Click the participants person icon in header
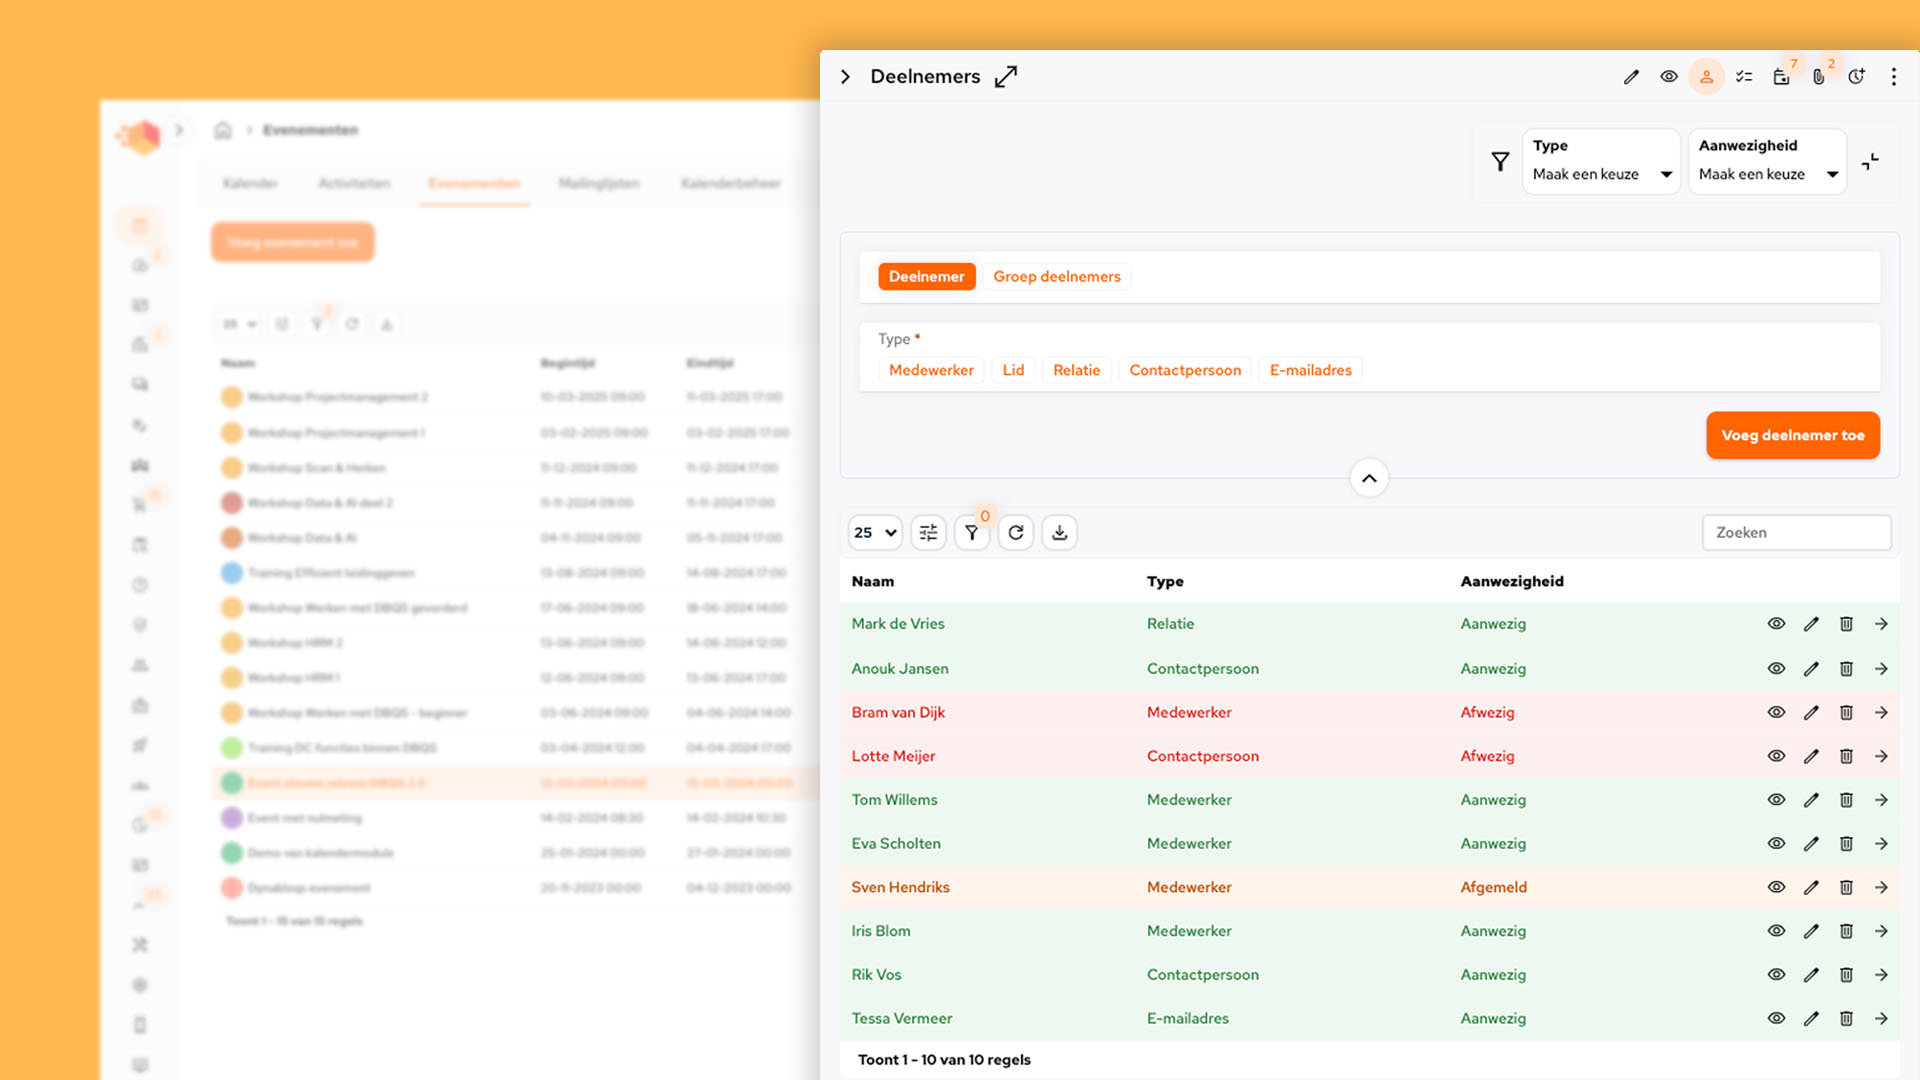 coord(1706,77)
